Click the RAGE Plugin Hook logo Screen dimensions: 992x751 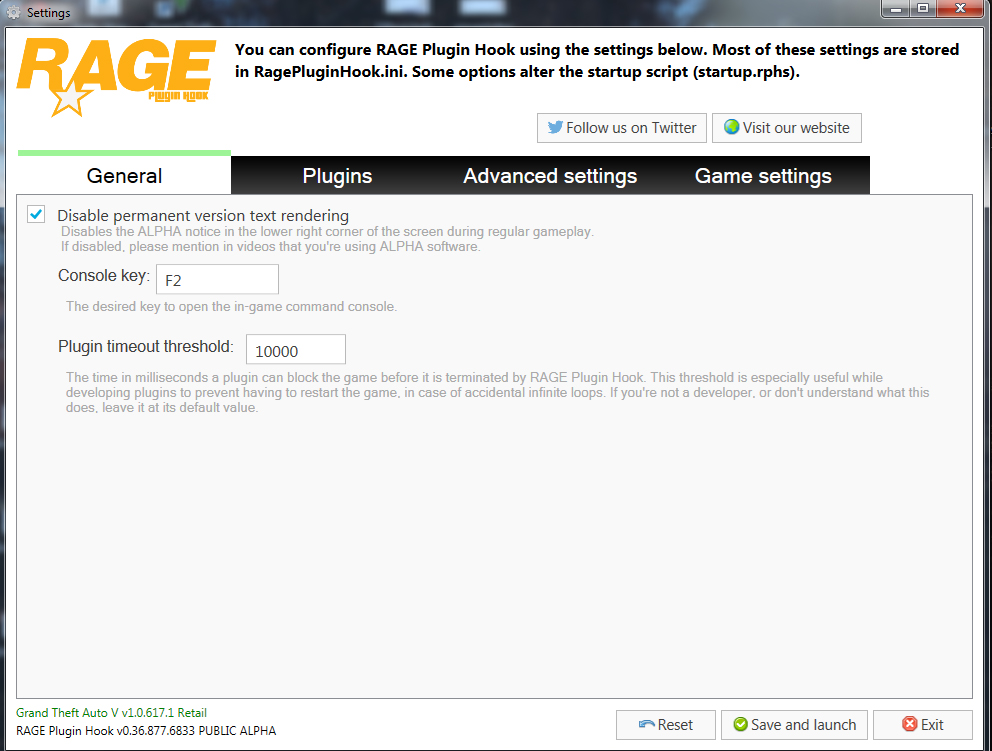(x=116, y=77)
